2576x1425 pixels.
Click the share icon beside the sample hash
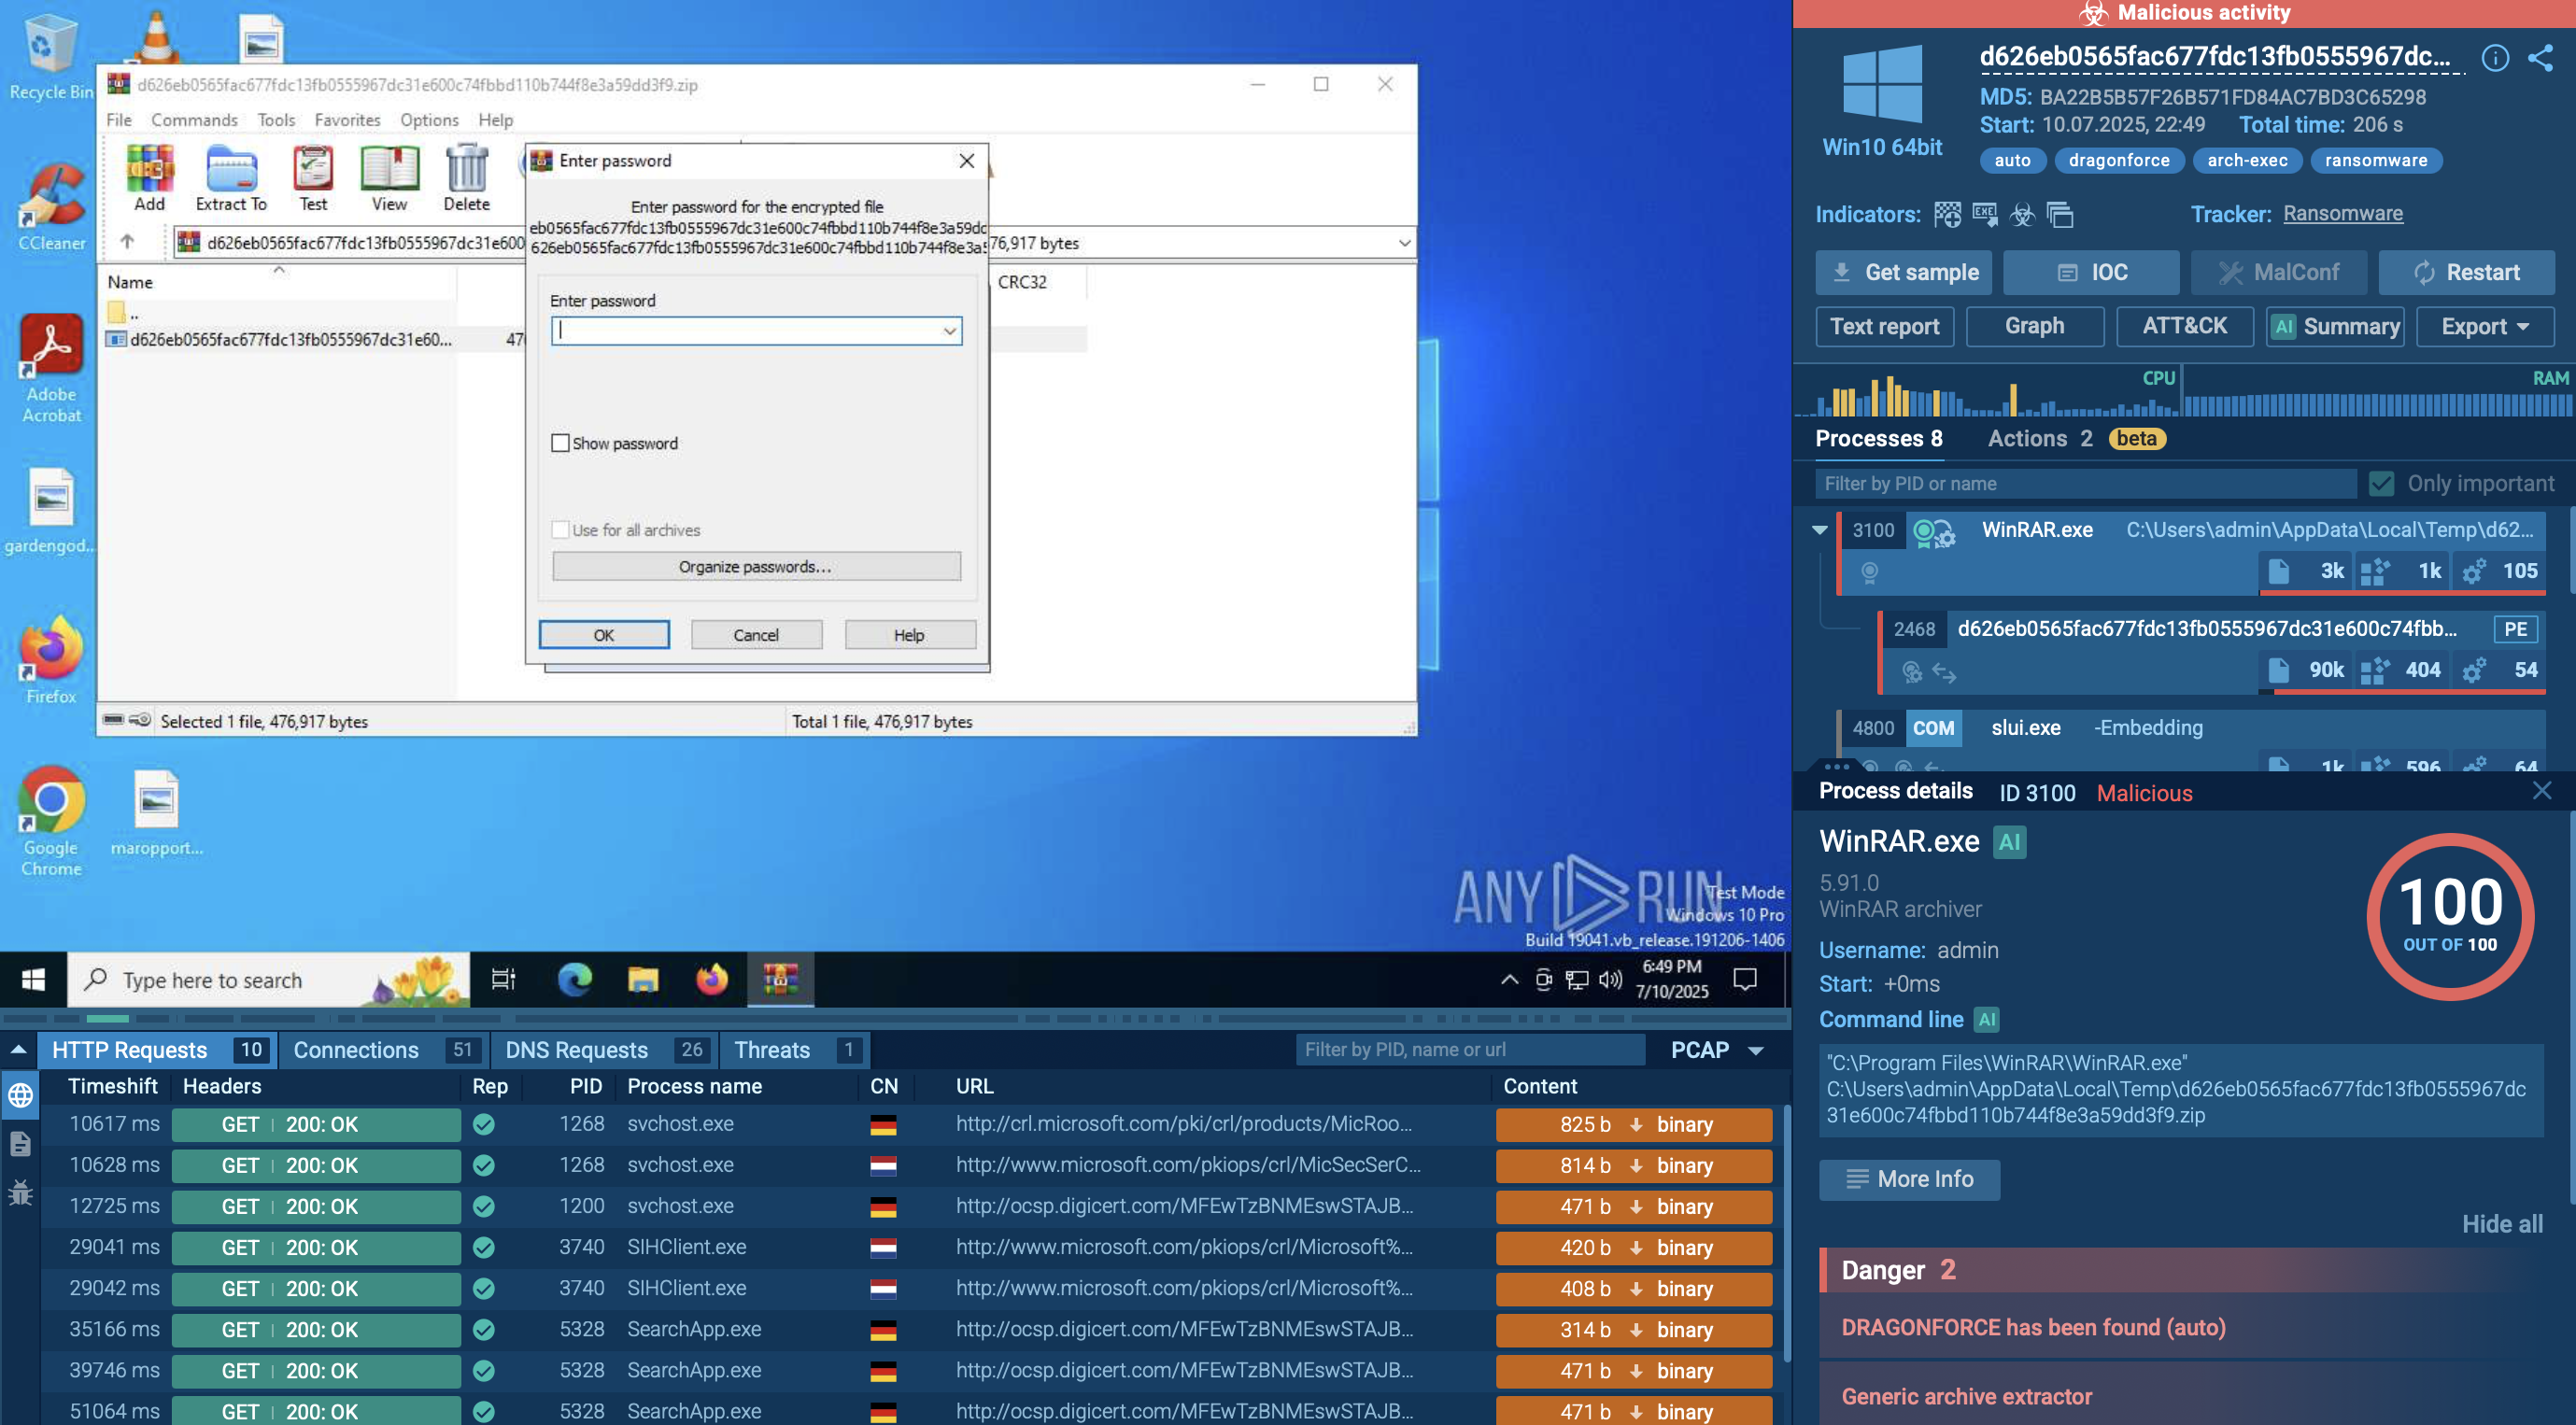point(2540,58)
